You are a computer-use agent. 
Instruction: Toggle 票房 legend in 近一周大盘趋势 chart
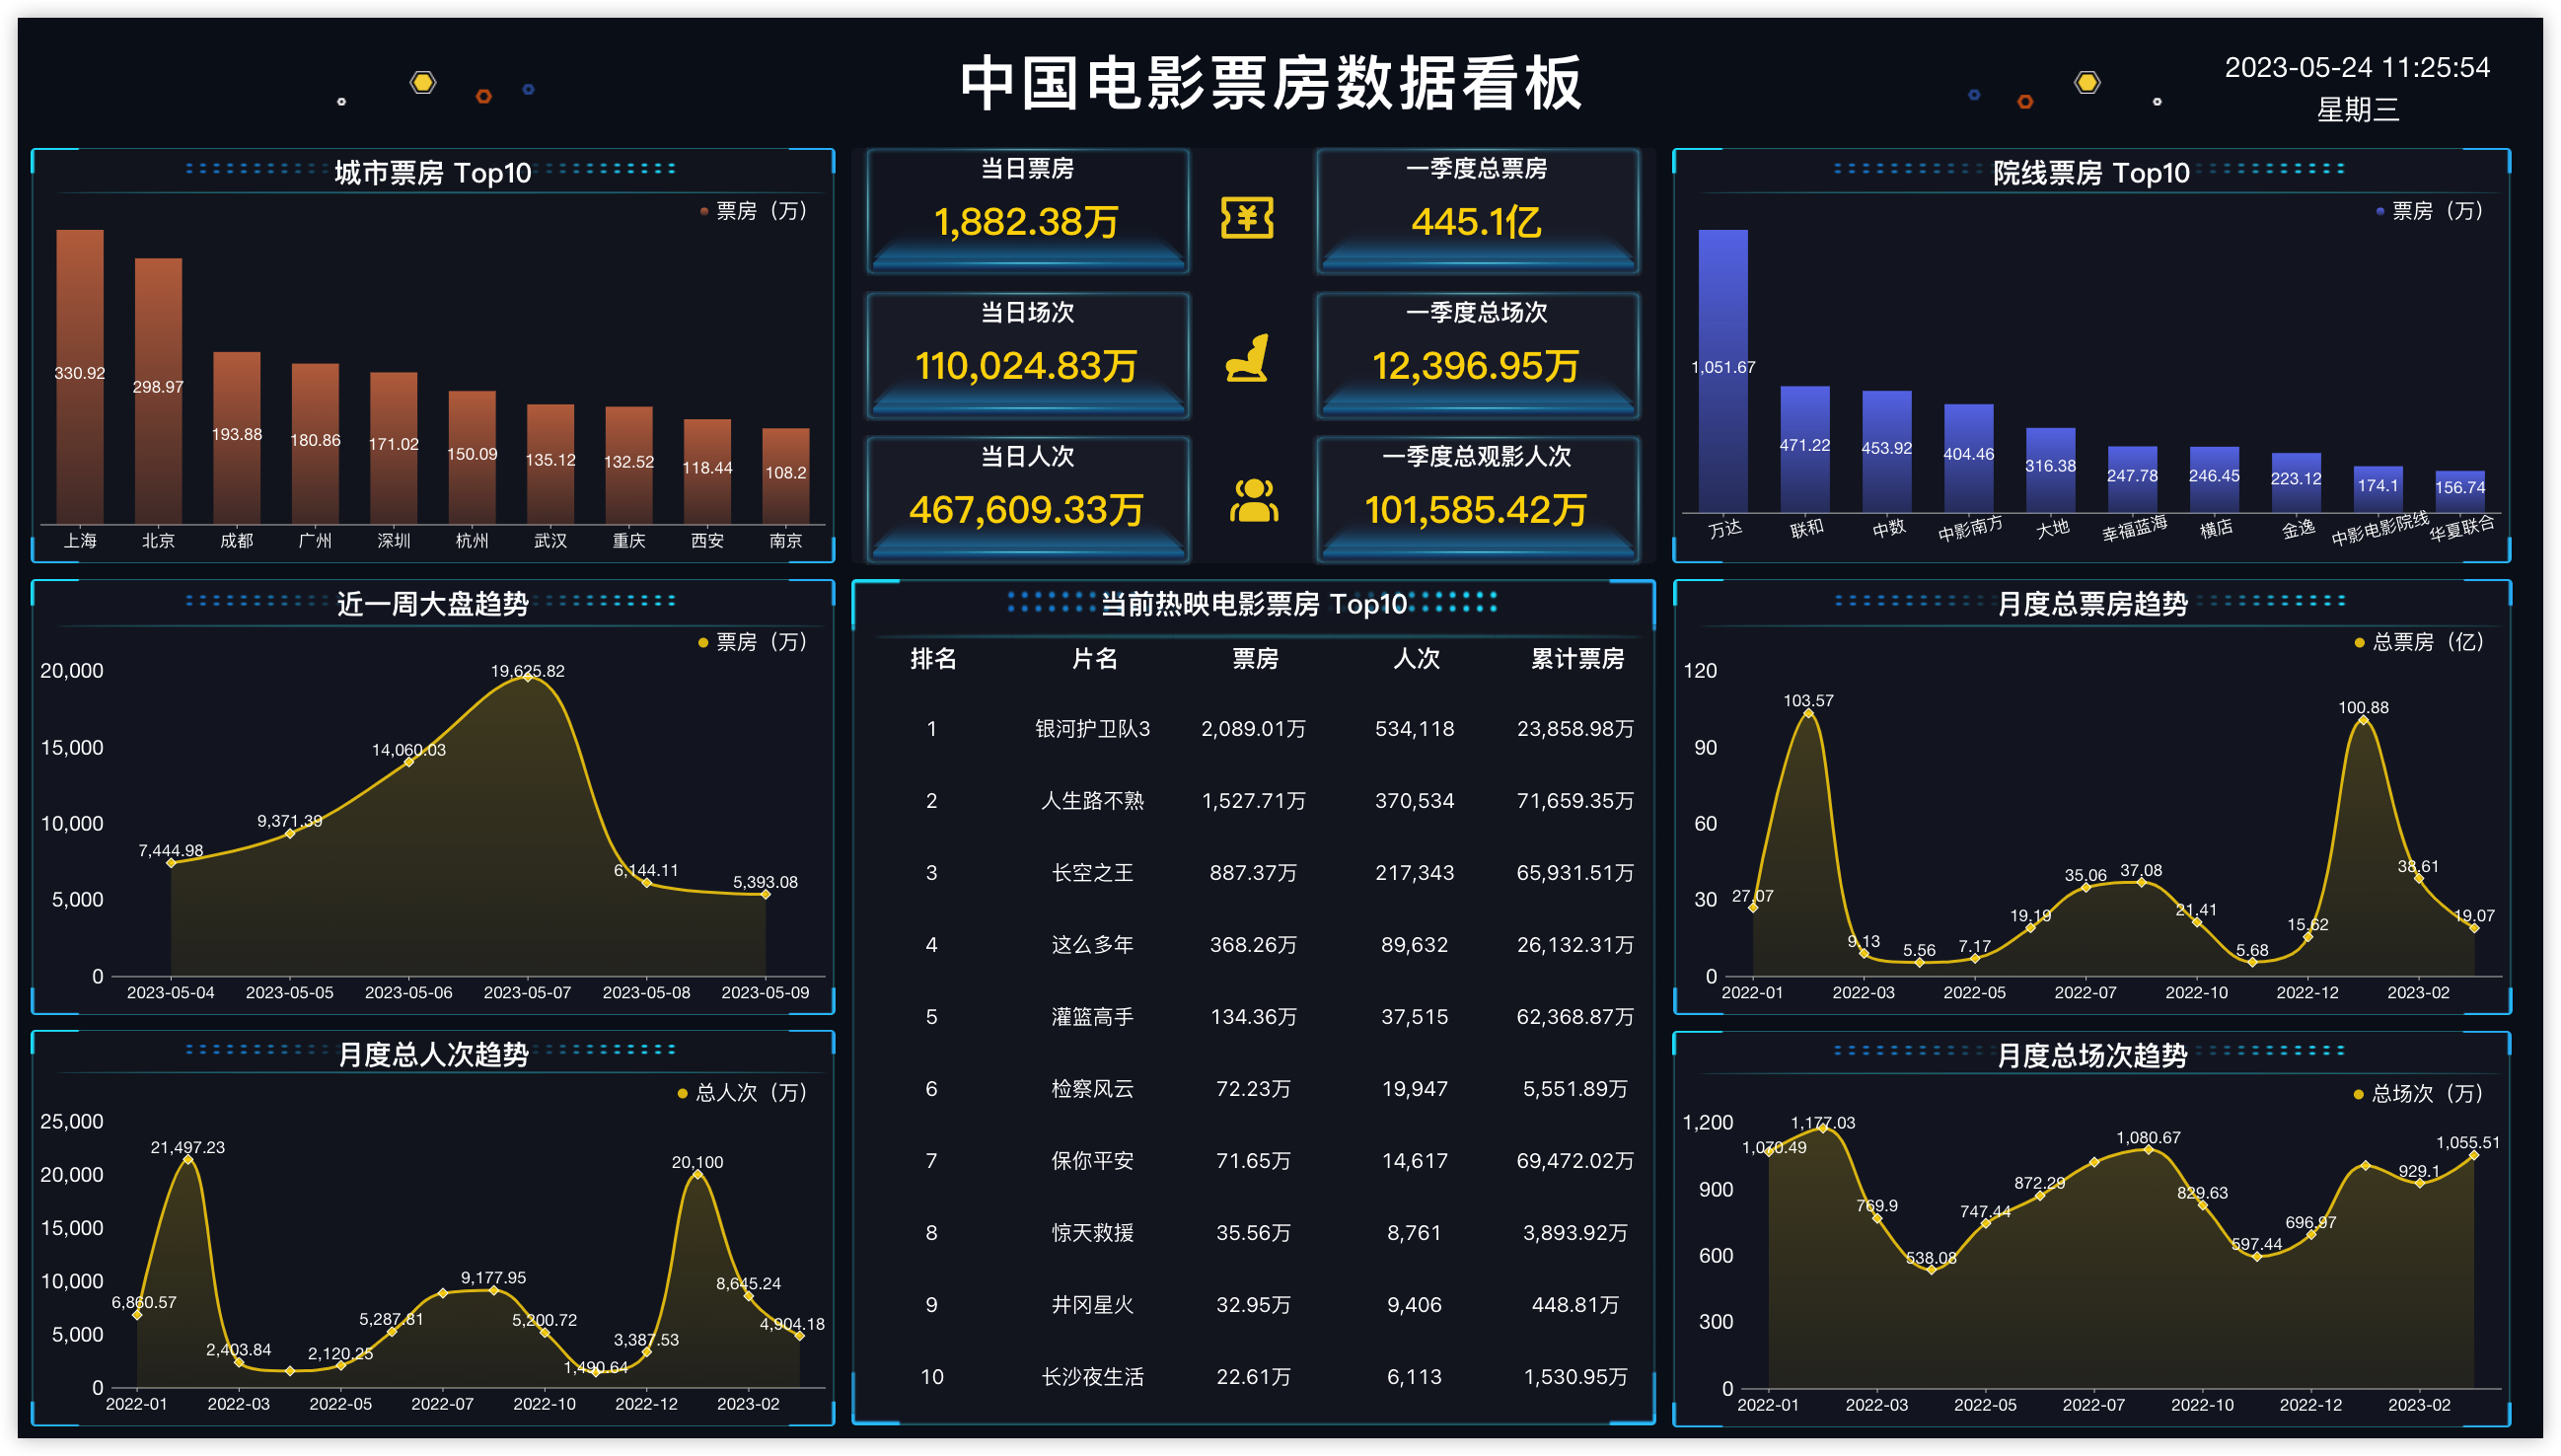[752, 642]
